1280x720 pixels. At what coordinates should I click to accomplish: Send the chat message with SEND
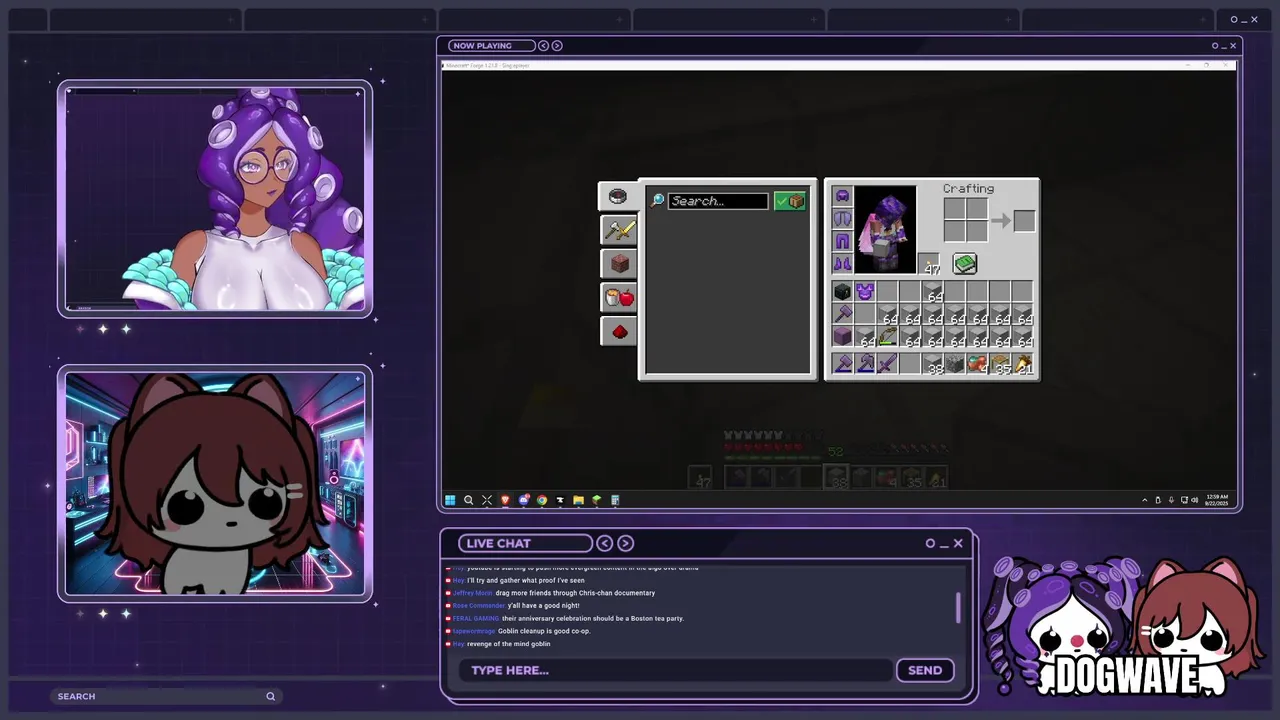click(x=925, y=670)
